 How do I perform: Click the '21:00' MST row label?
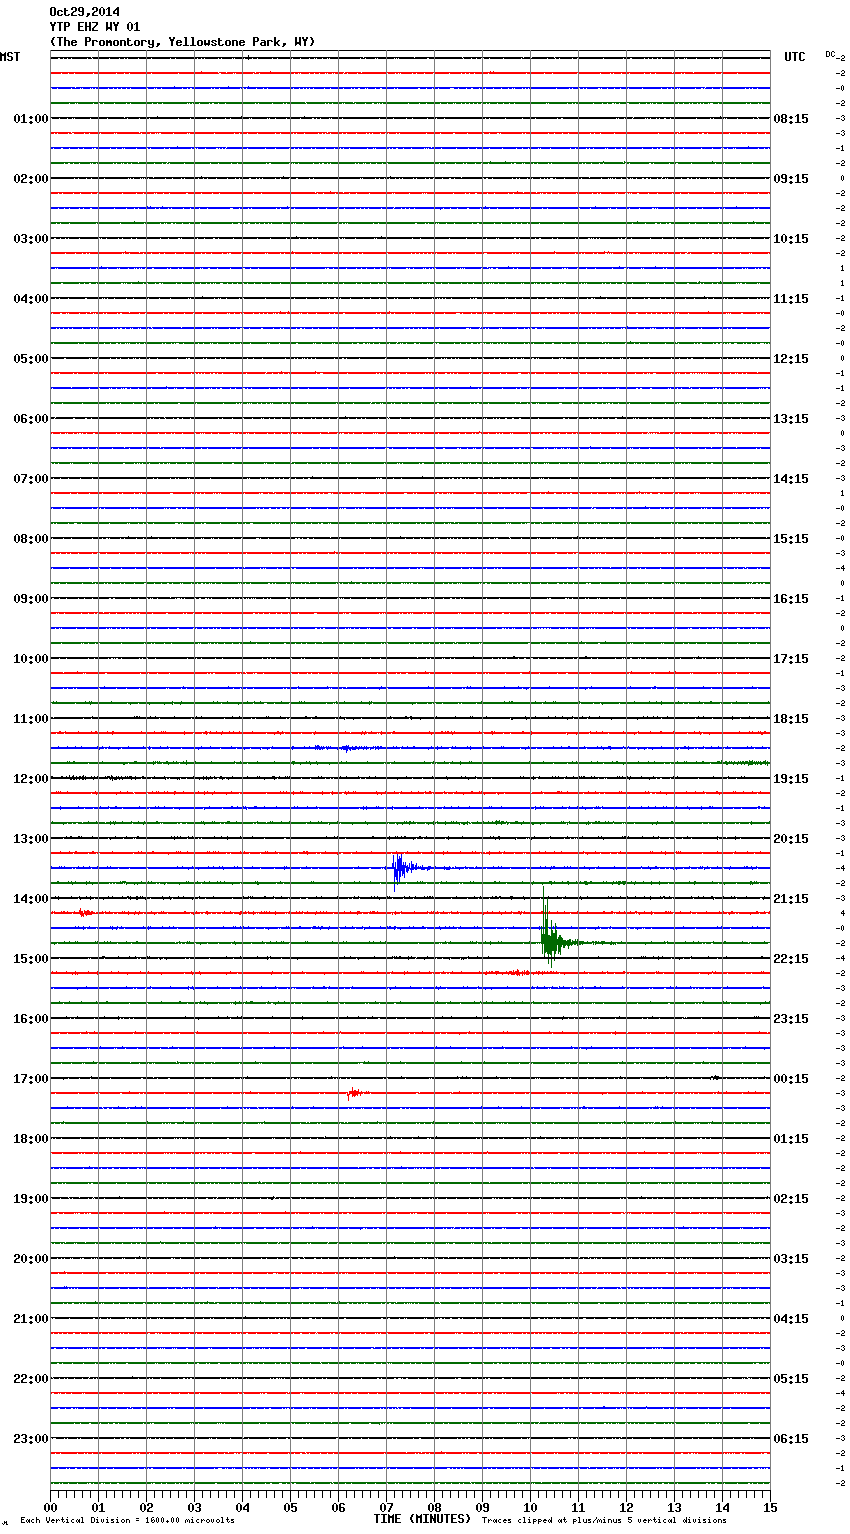coord(31,1319)
